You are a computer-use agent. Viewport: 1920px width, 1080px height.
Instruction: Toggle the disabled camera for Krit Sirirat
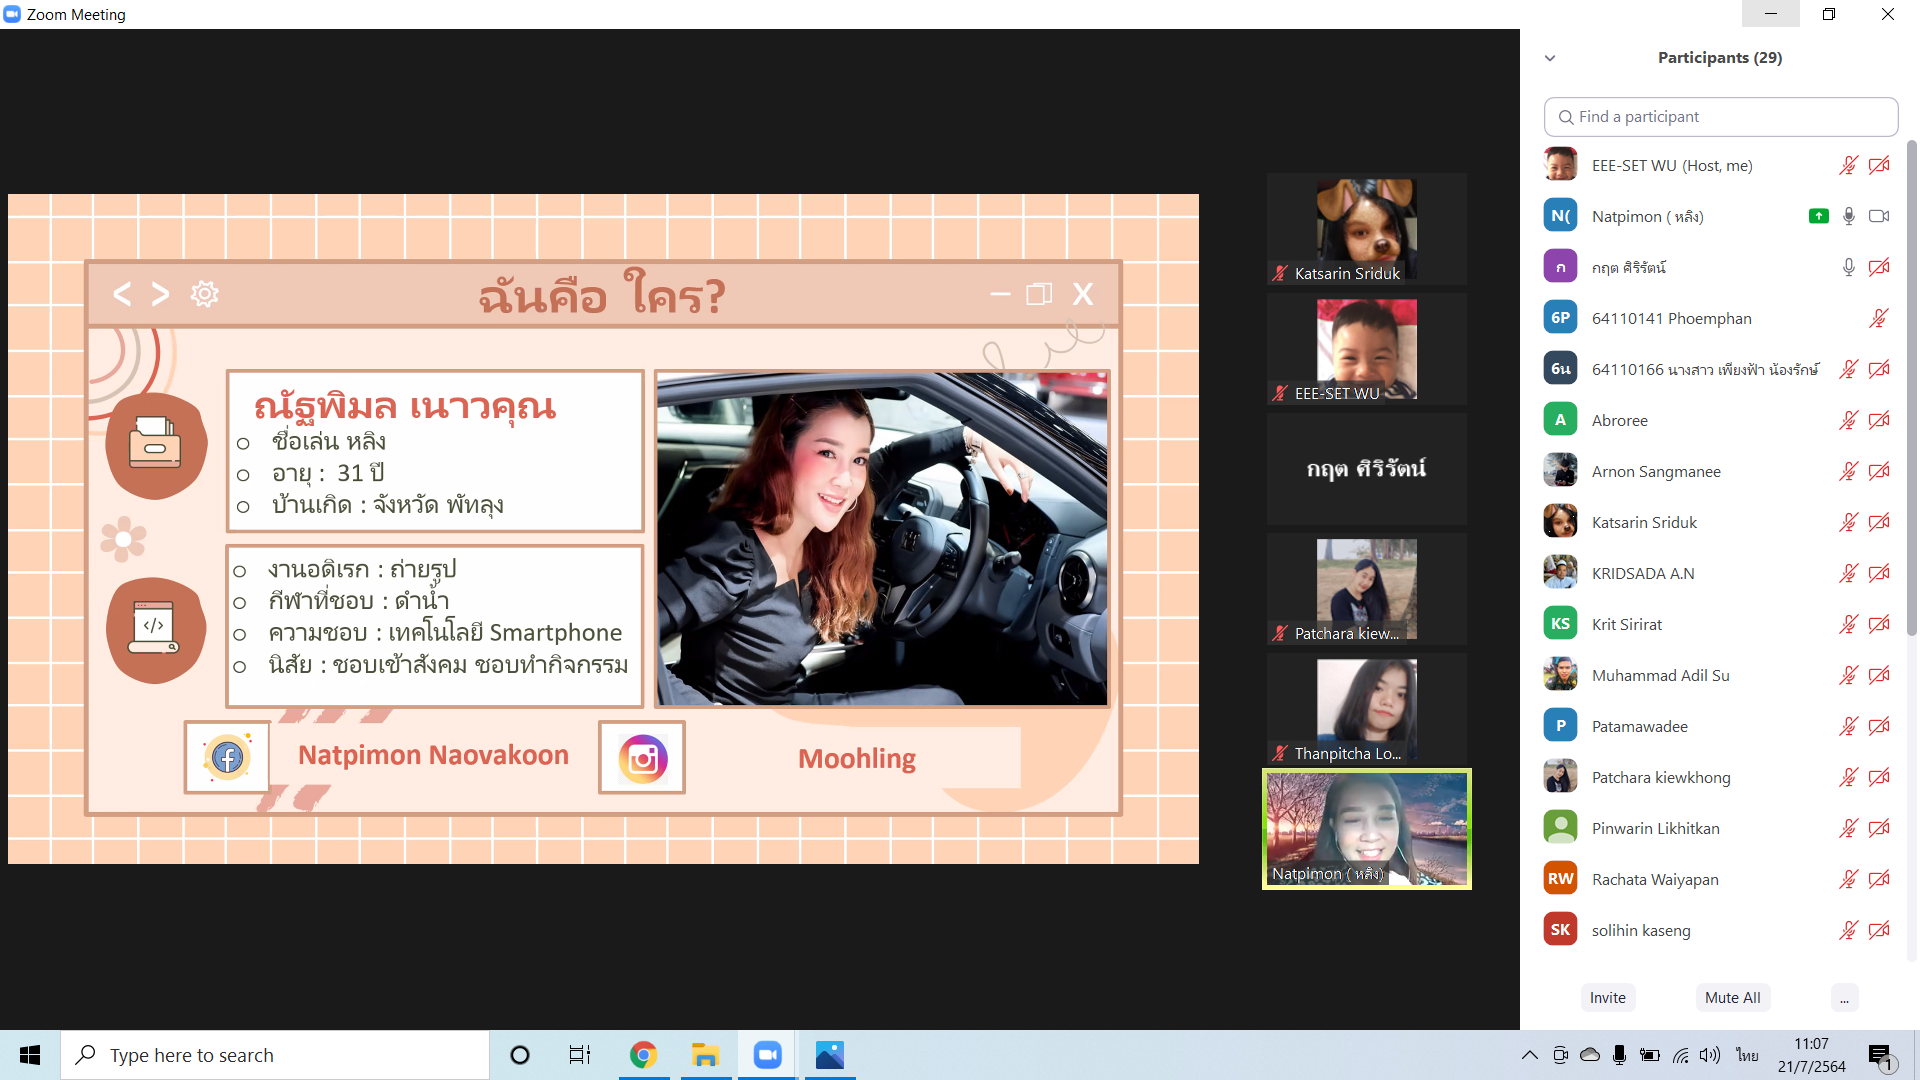[x=1879, y=624]
